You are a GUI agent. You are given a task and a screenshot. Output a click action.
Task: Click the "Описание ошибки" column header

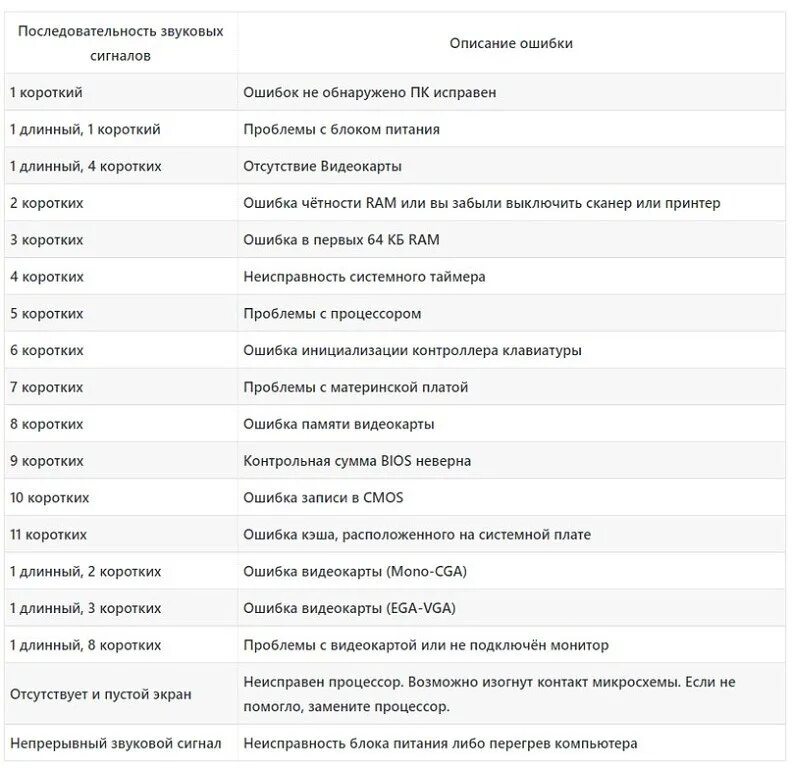point(511,44)
